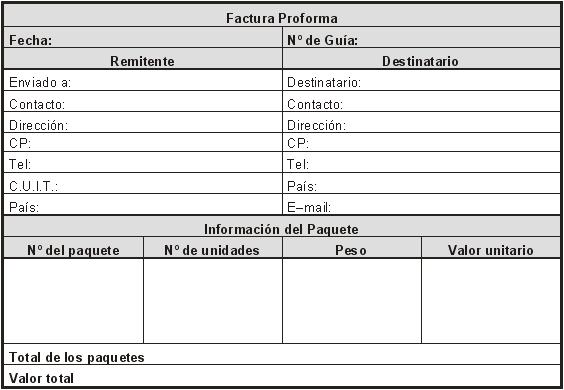Click the Remitente Tel field
The width and height of the screenshot is (564, 390).
click(x=143, y=162)
